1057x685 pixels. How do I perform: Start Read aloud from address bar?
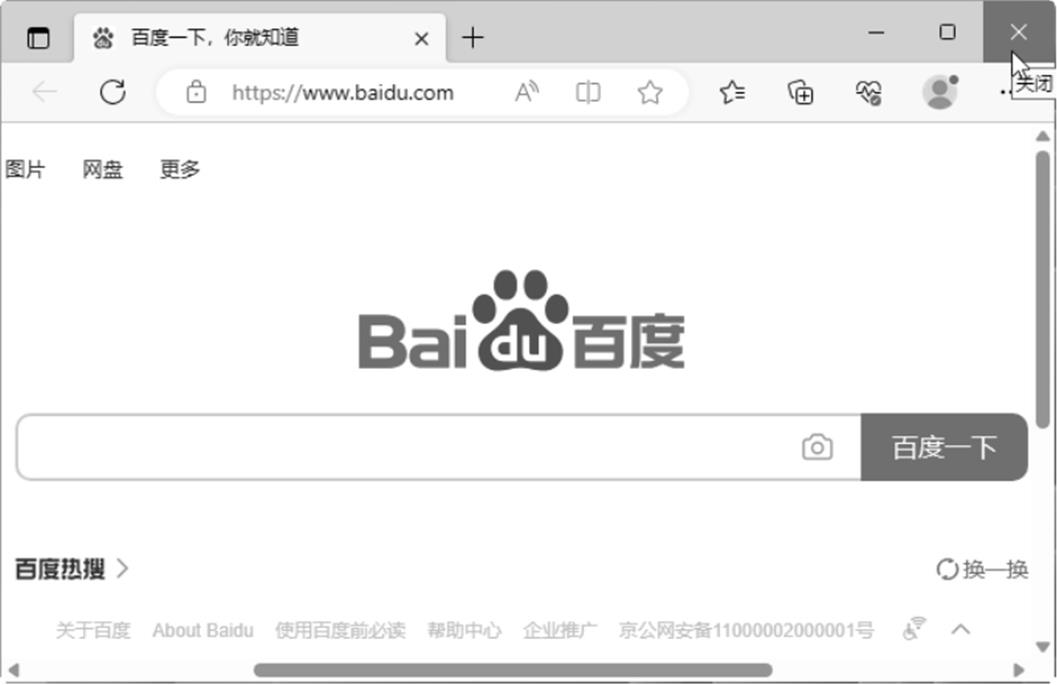tap(526, 92)
